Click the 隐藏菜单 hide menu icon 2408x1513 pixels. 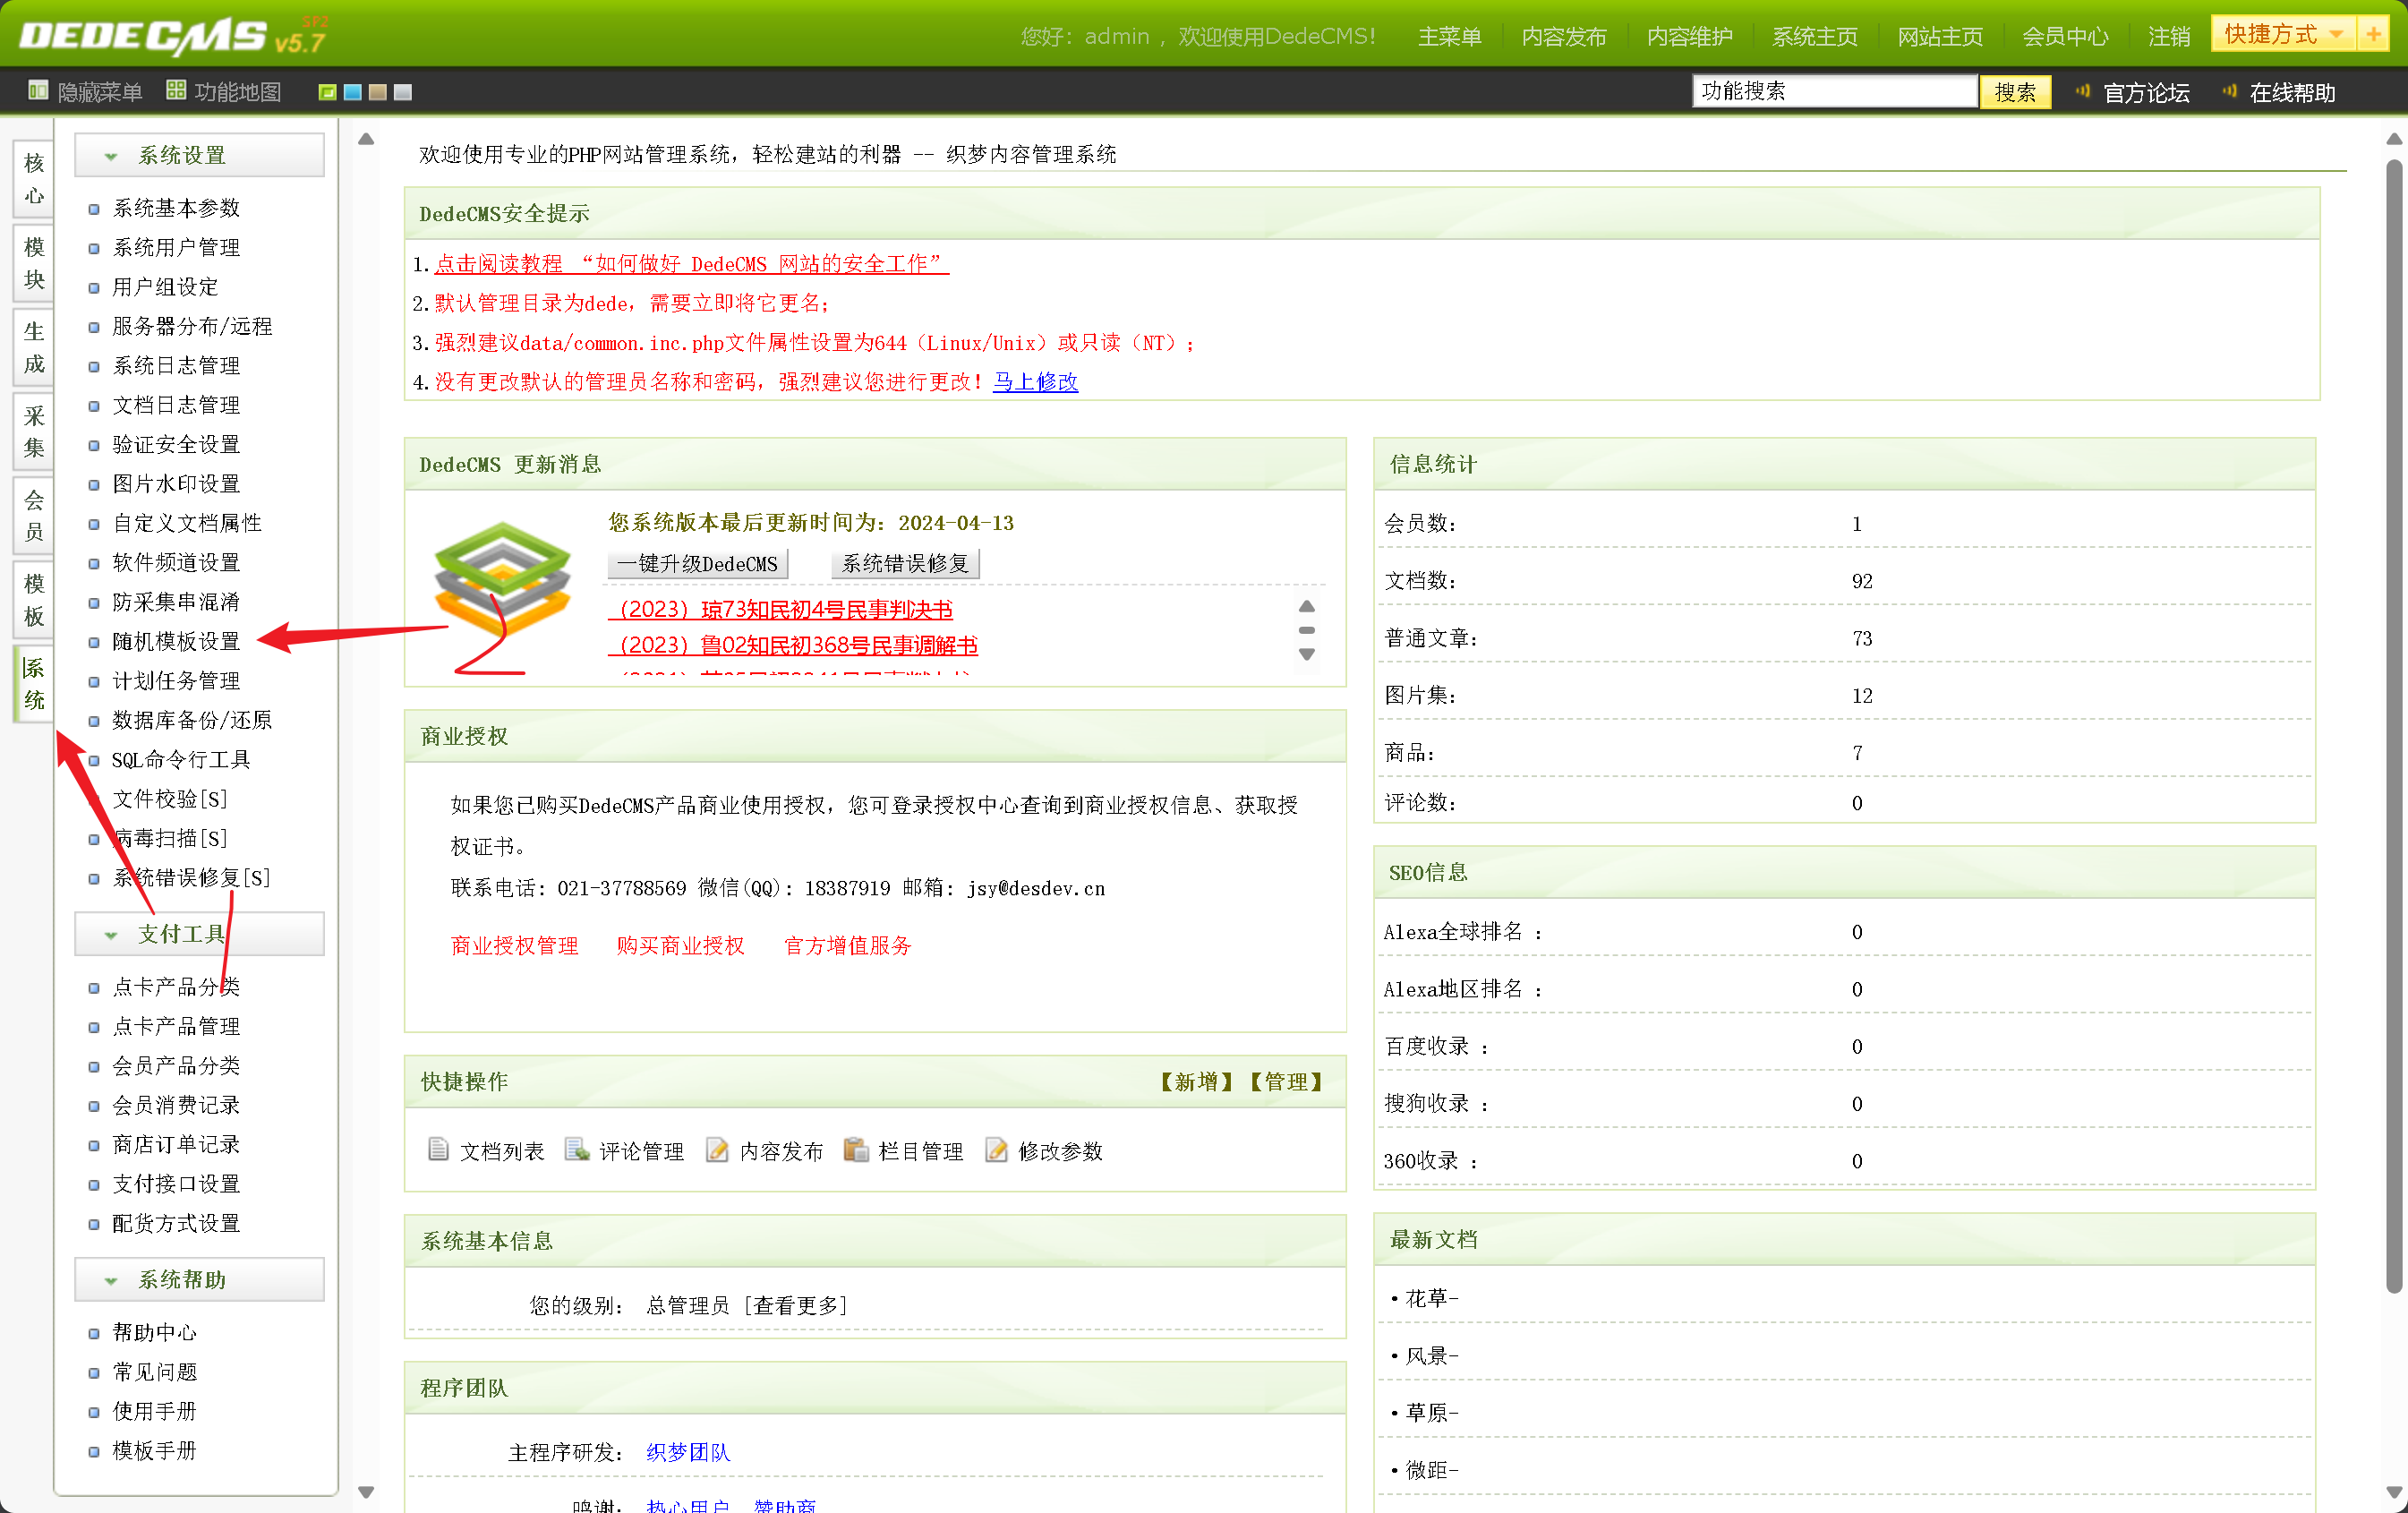point(38,91)
